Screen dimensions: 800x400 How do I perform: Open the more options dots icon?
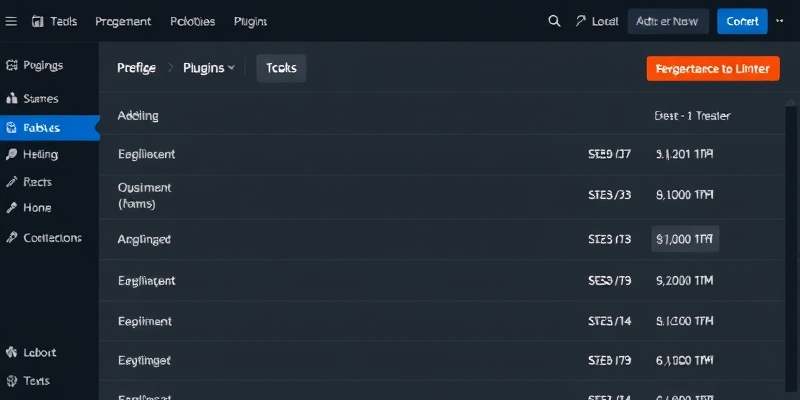[x=780, y=21]
